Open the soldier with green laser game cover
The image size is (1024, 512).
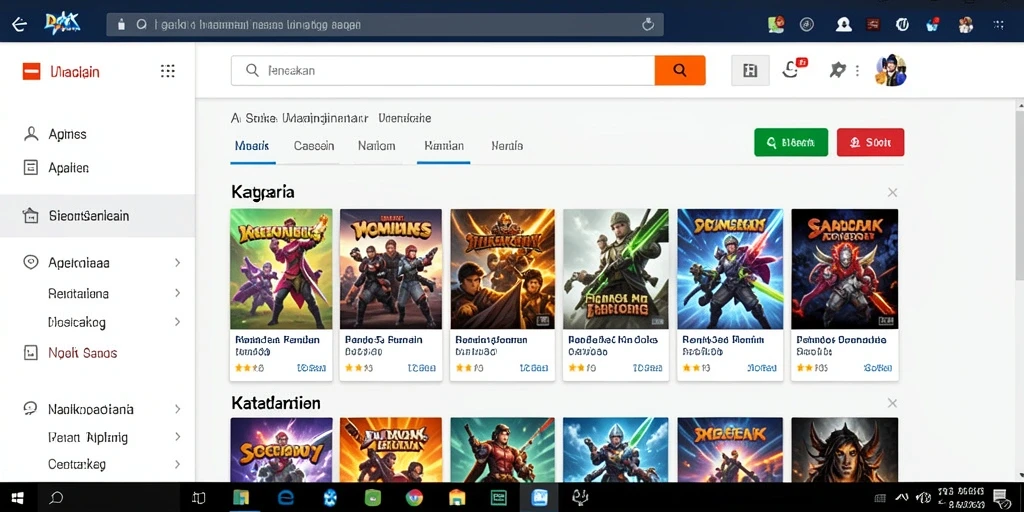tap(616, 269)
